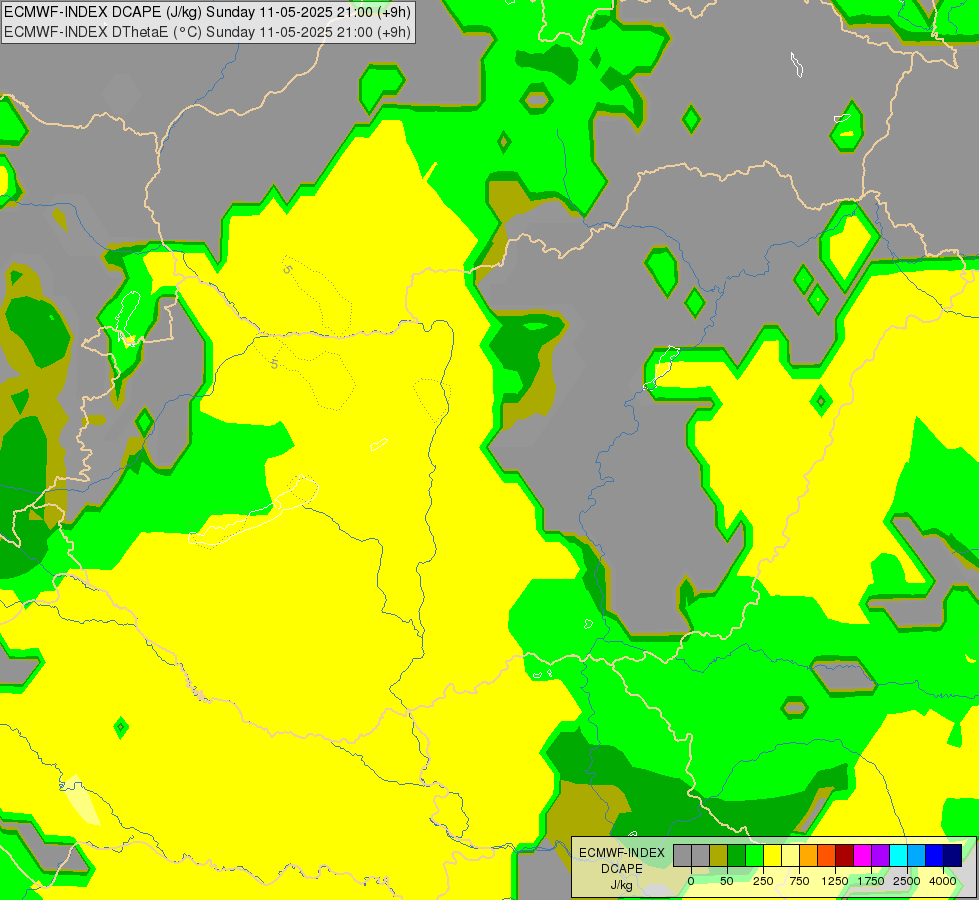Click the pure blue legend swatch
This screenshot has width=979, height=900.
tap(935, 856)
